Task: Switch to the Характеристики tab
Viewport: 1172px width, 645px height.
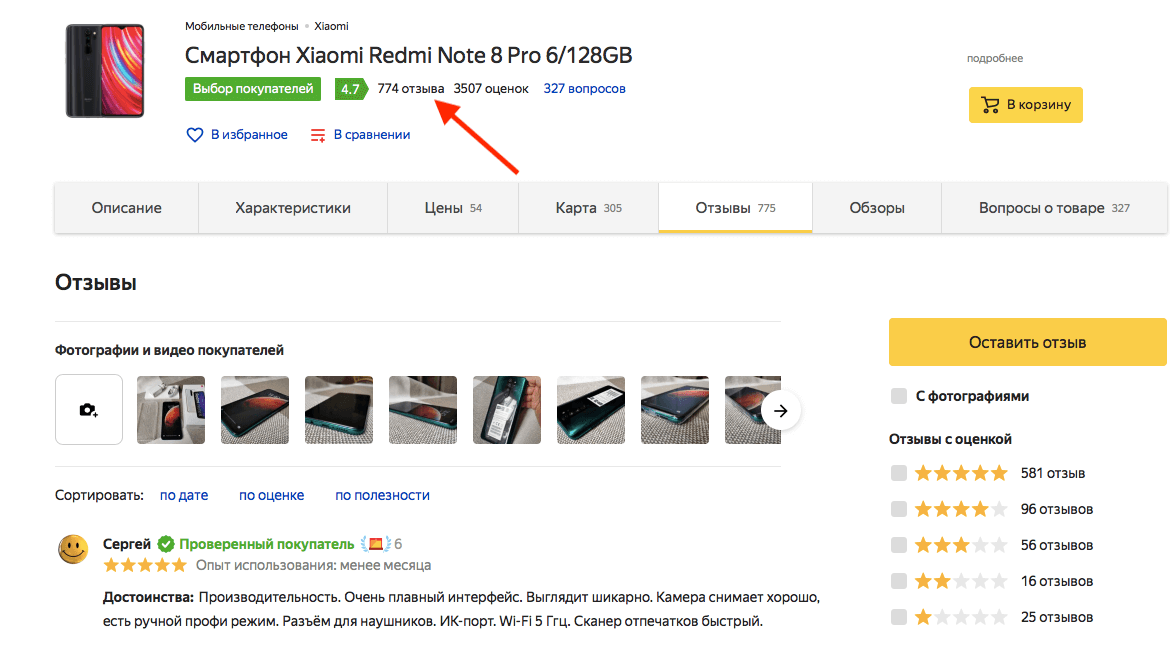Action: tap(292, 207)
